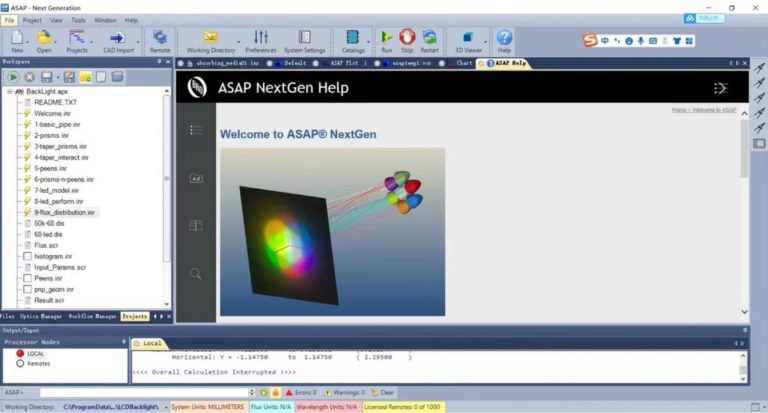Switch to the Workflow Manager tab
Viewport: 768px width, 413px height.
pyautogui.click(x=92, y=316)
